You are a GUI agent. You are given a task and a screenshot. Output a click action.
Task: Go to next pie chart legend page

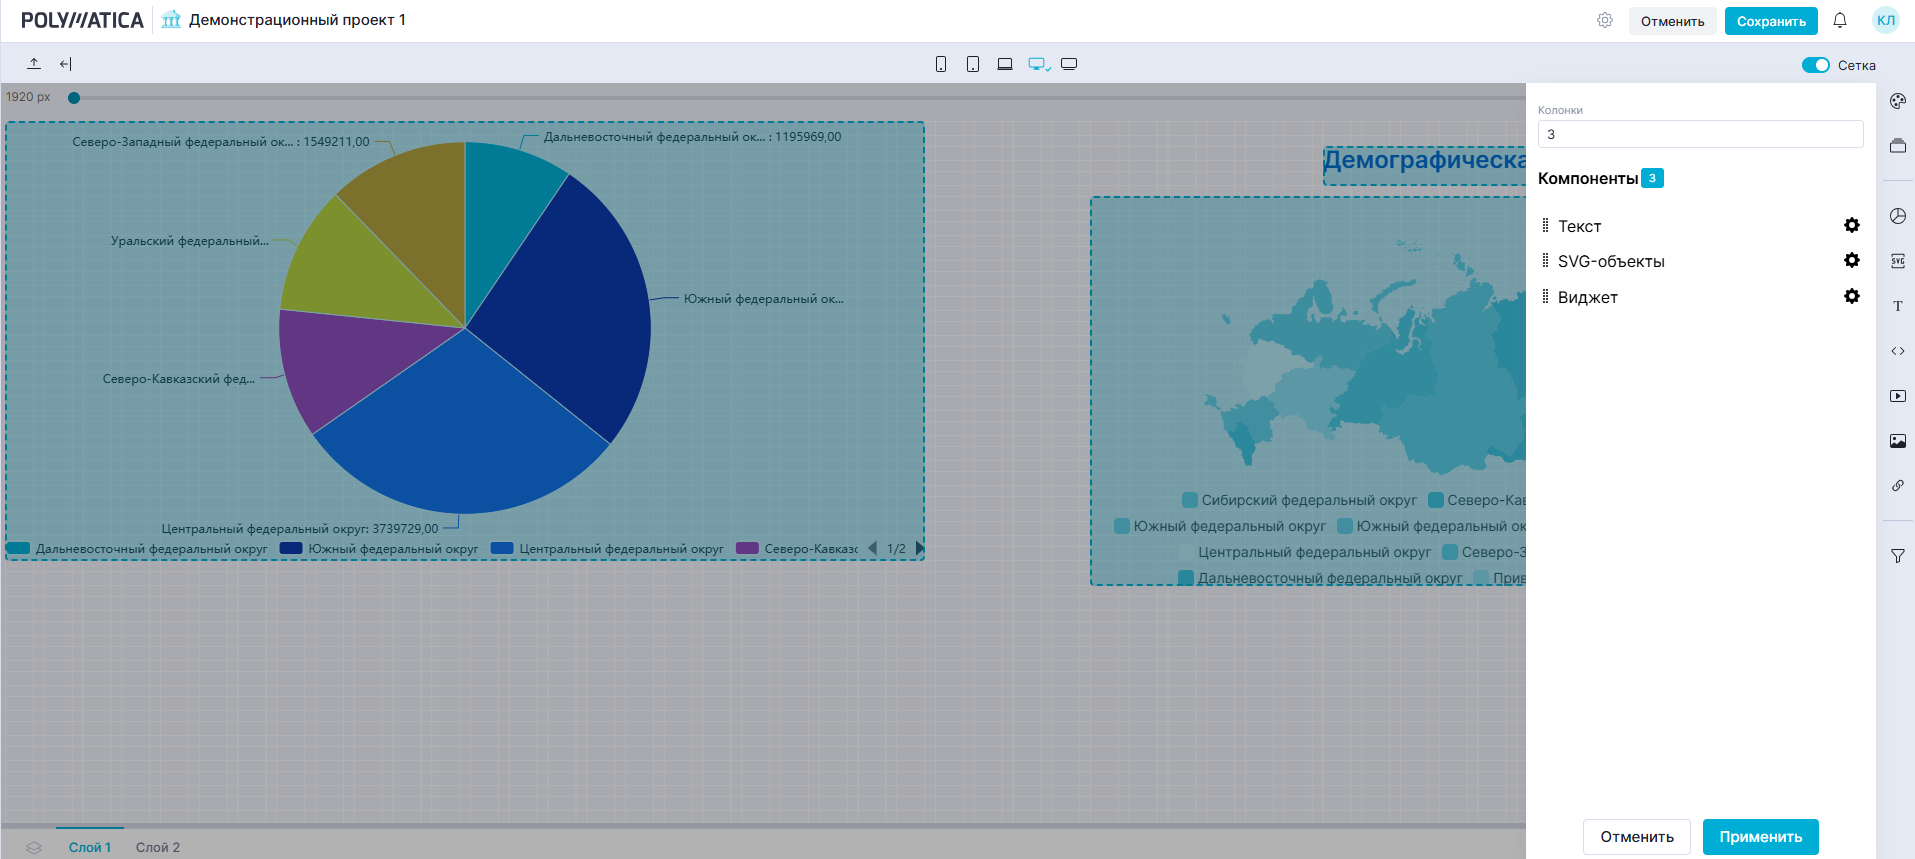919,548
